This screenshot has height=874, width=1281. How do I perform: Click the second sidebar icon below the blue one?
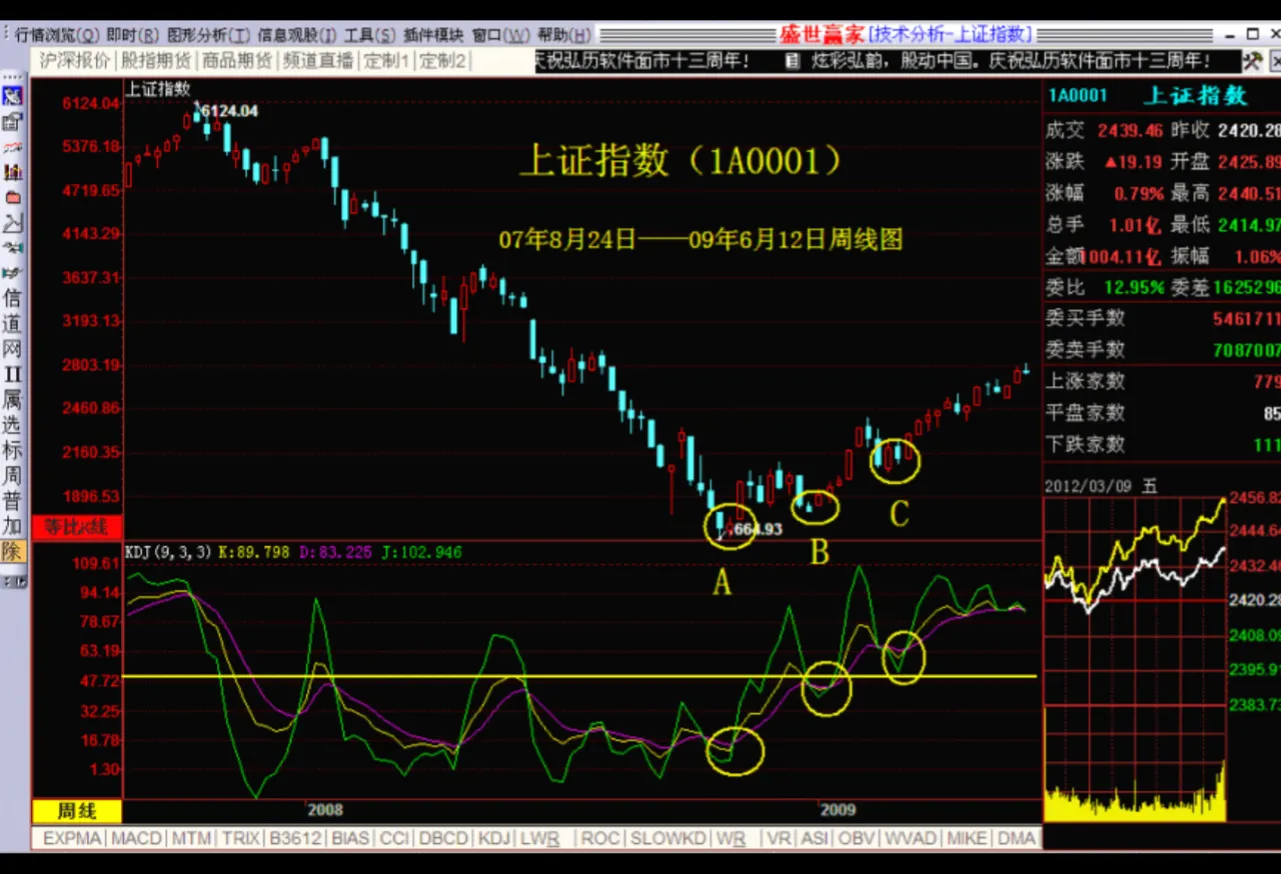[12, 122]
